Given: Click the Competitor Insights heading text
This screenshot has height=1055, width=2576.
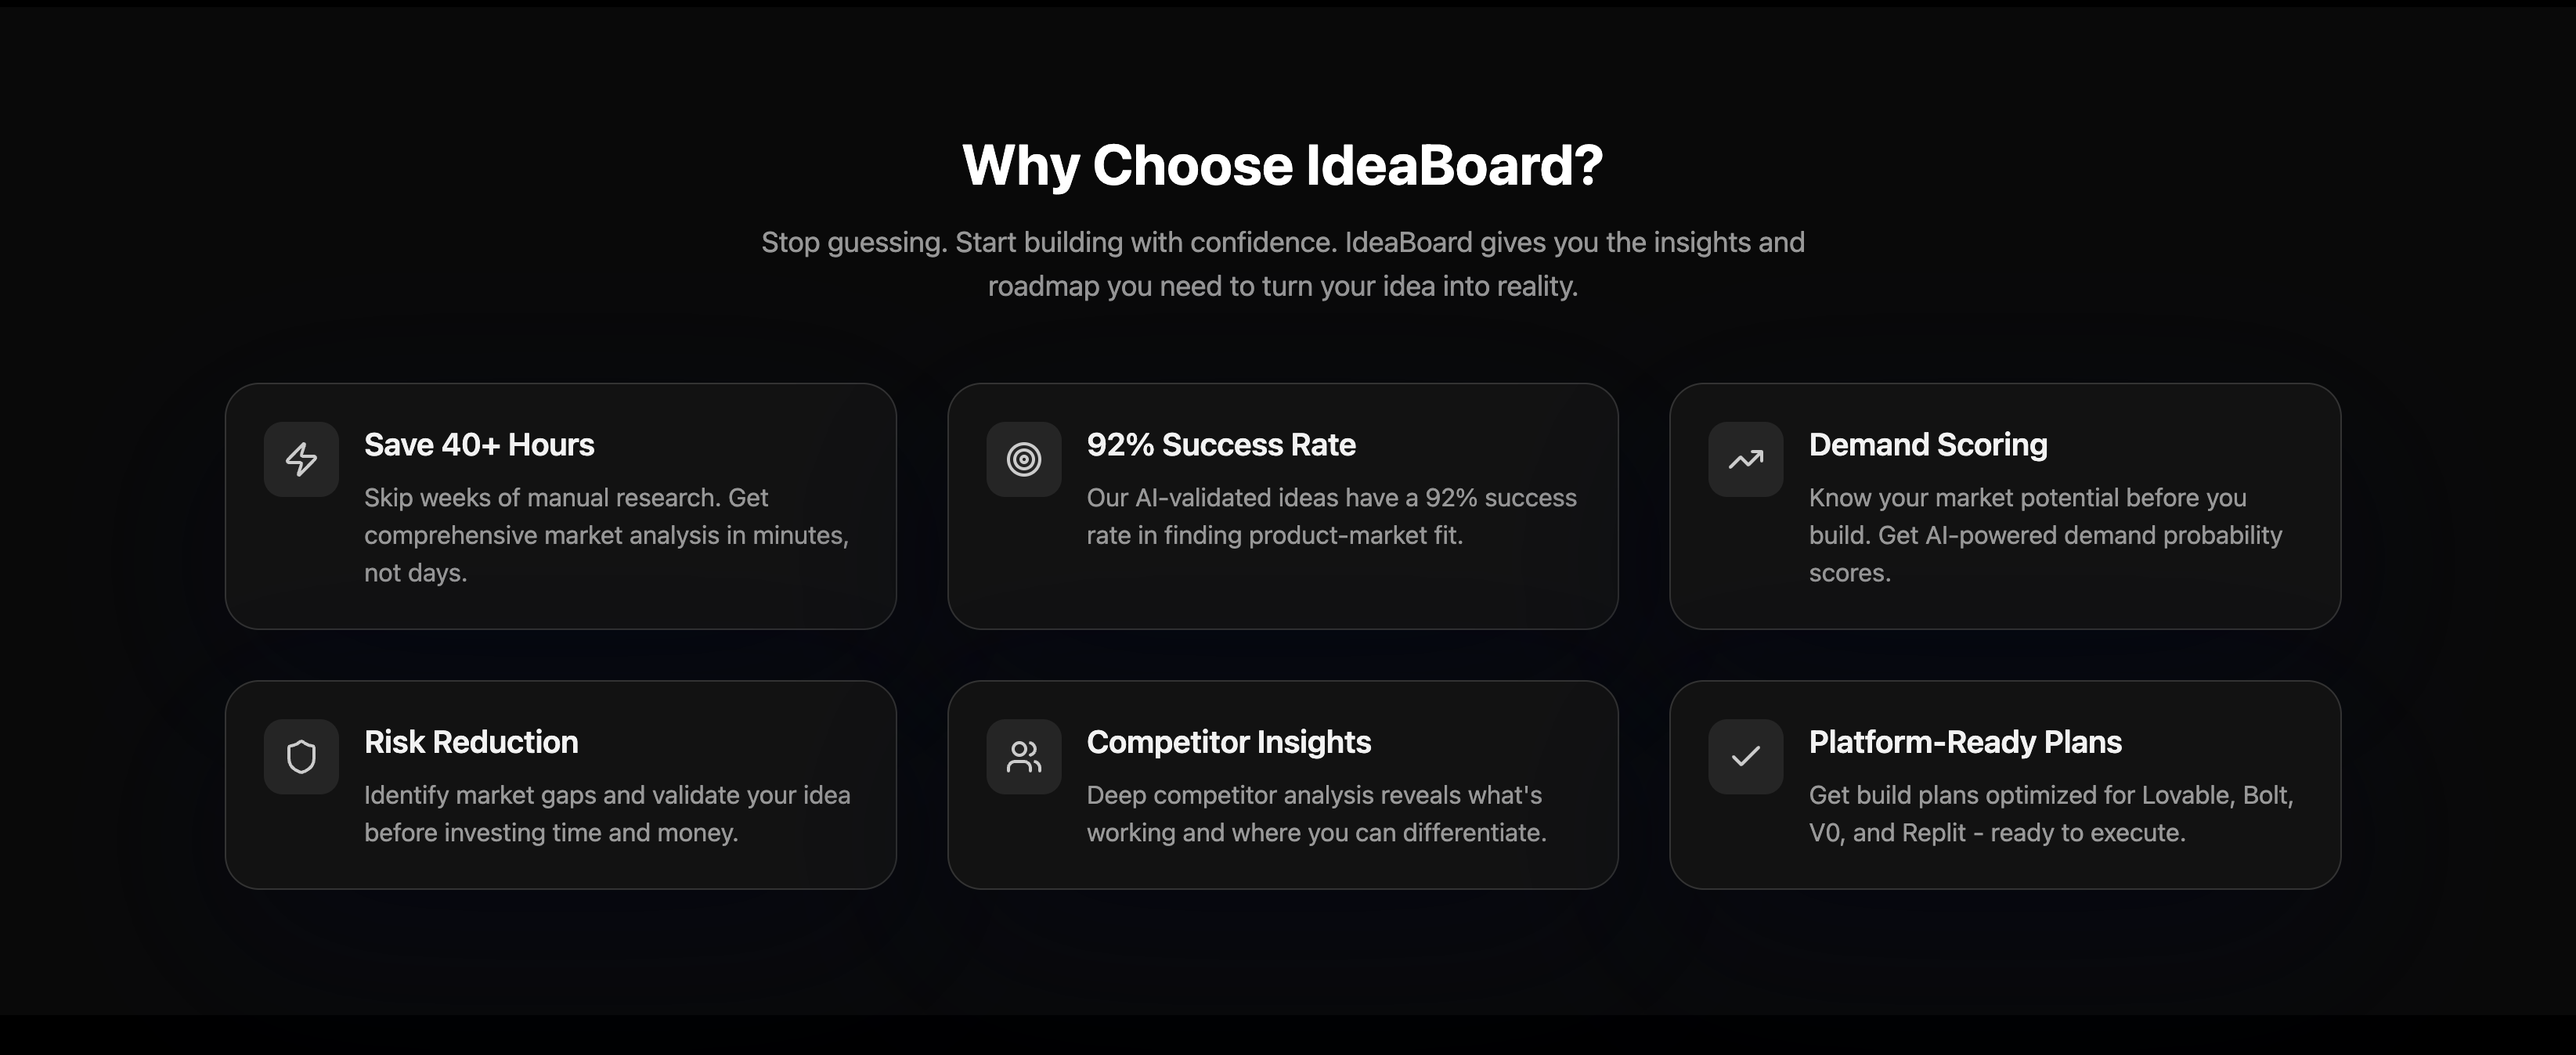Looking at the screenshot, I should click(x=1228, y=742).
